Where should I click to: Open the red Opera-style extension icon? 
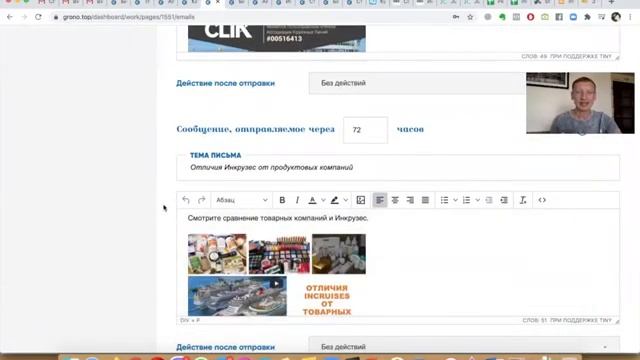coord(531,17)
